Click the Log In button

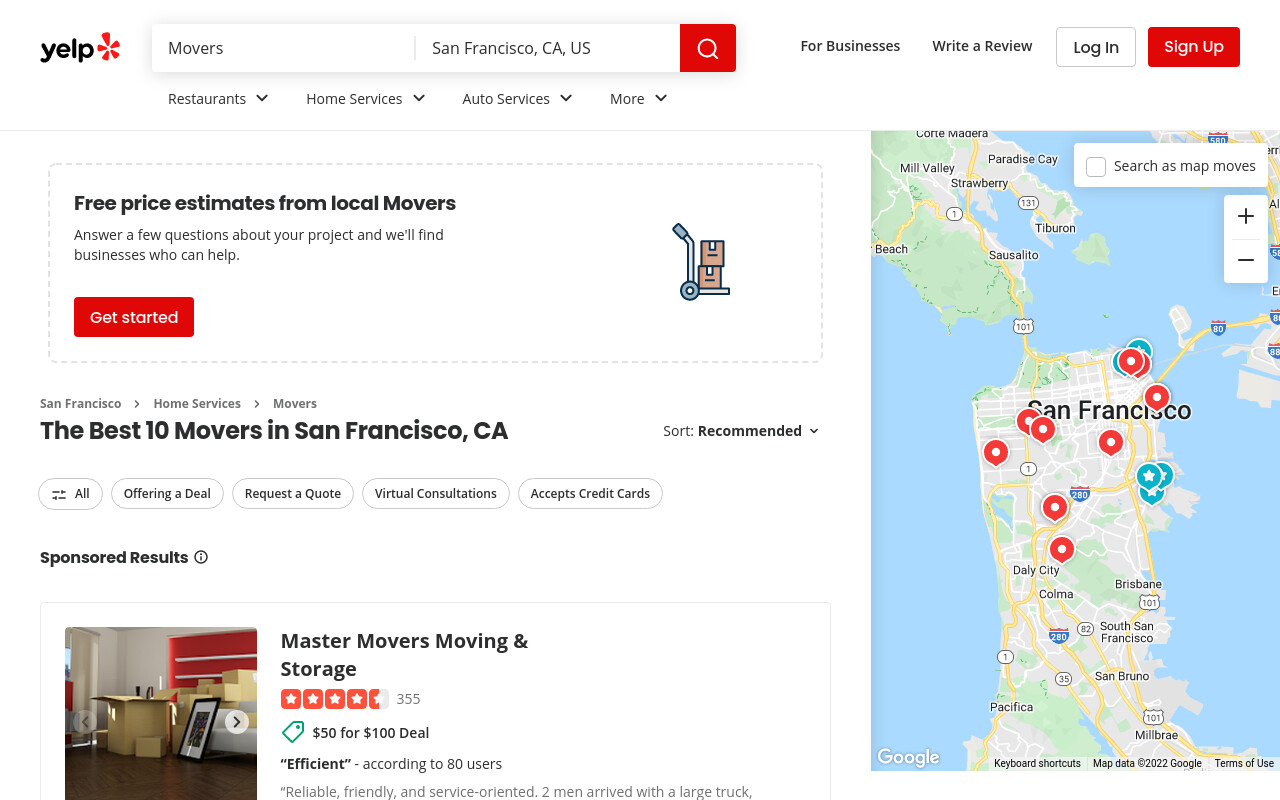click(1096, 47)
